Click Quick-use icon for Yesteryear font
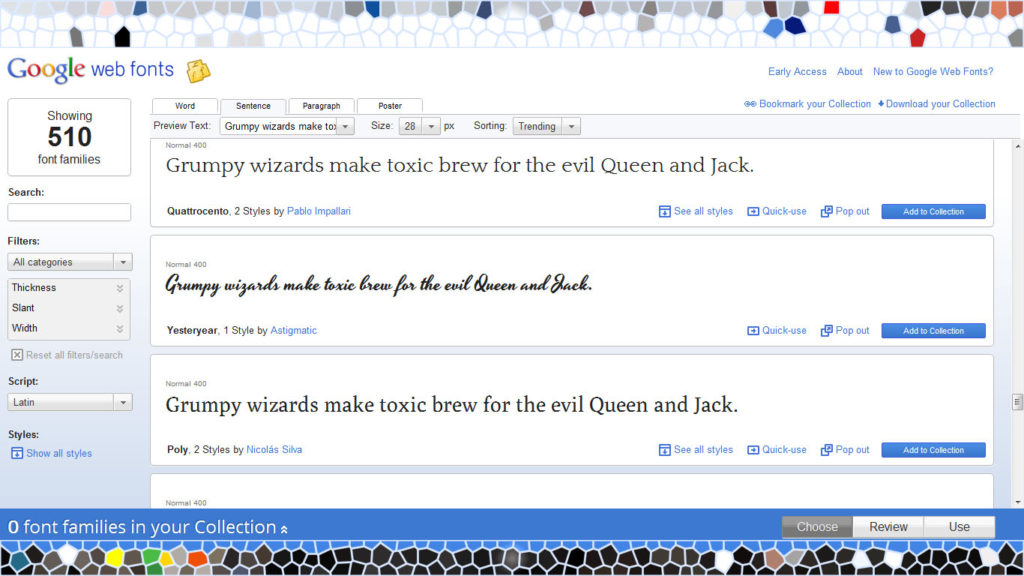Screen dimensions: 1024x576 coord(753,331)
